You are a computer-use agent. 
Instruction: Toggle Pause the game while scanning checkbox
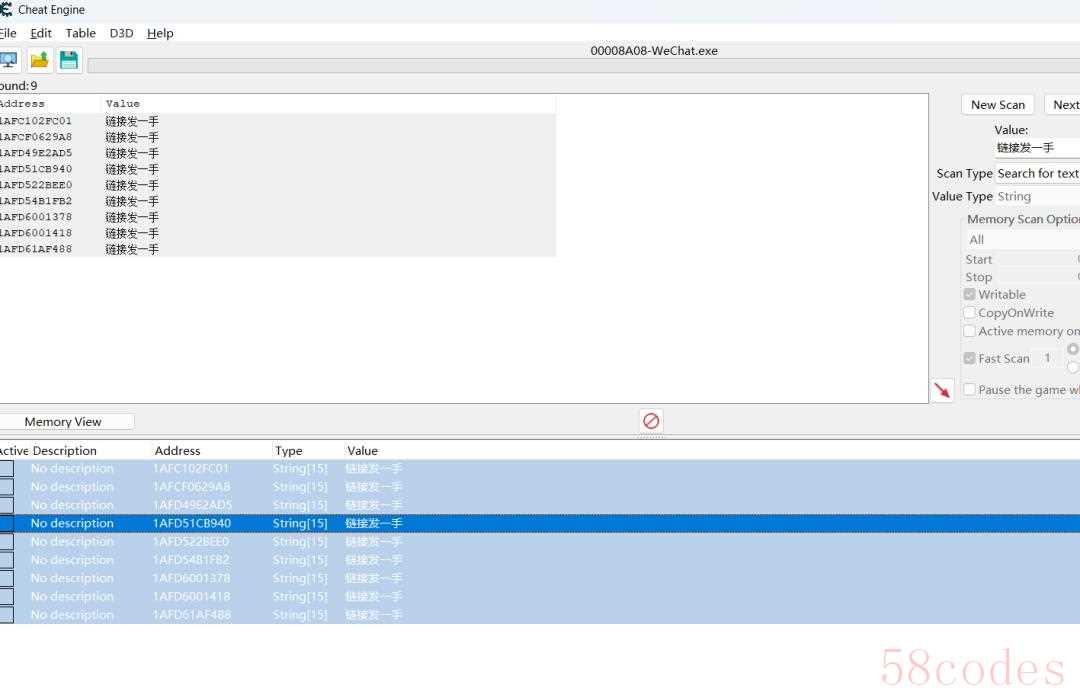[970, 390]
